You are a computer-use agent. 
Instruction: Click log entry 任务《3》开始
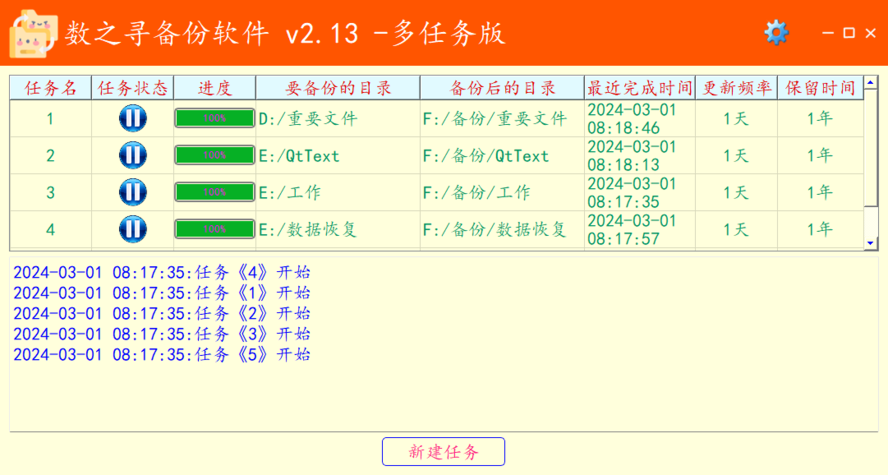162,334
